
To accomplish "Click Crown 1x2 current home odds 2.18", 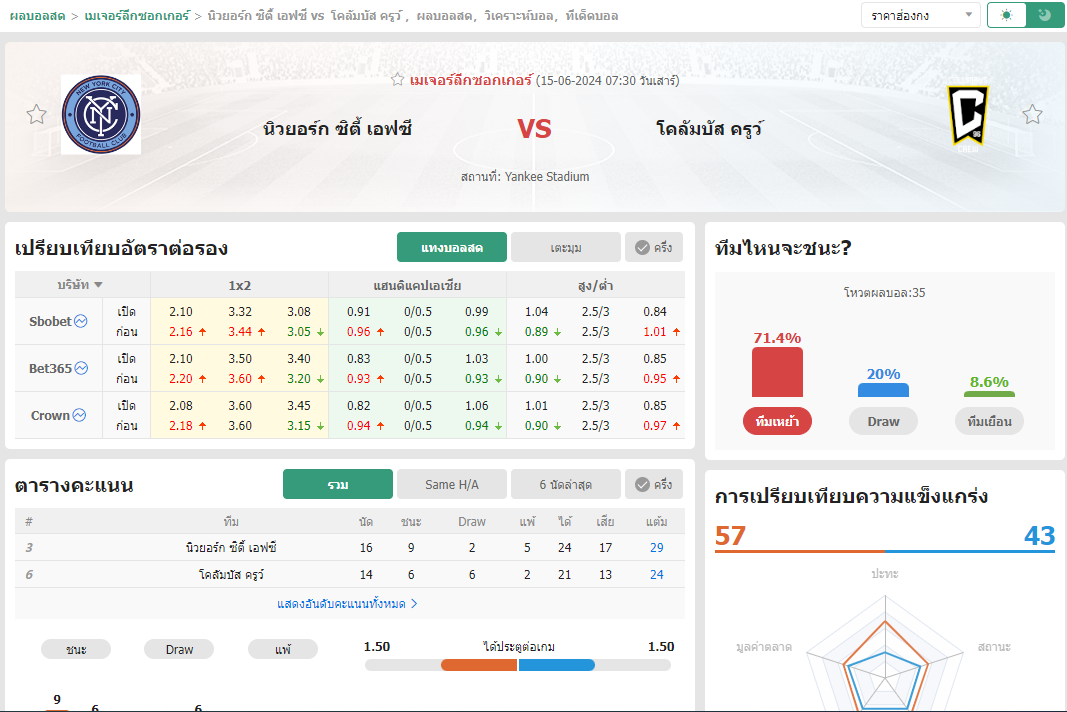I will [181, 425].
